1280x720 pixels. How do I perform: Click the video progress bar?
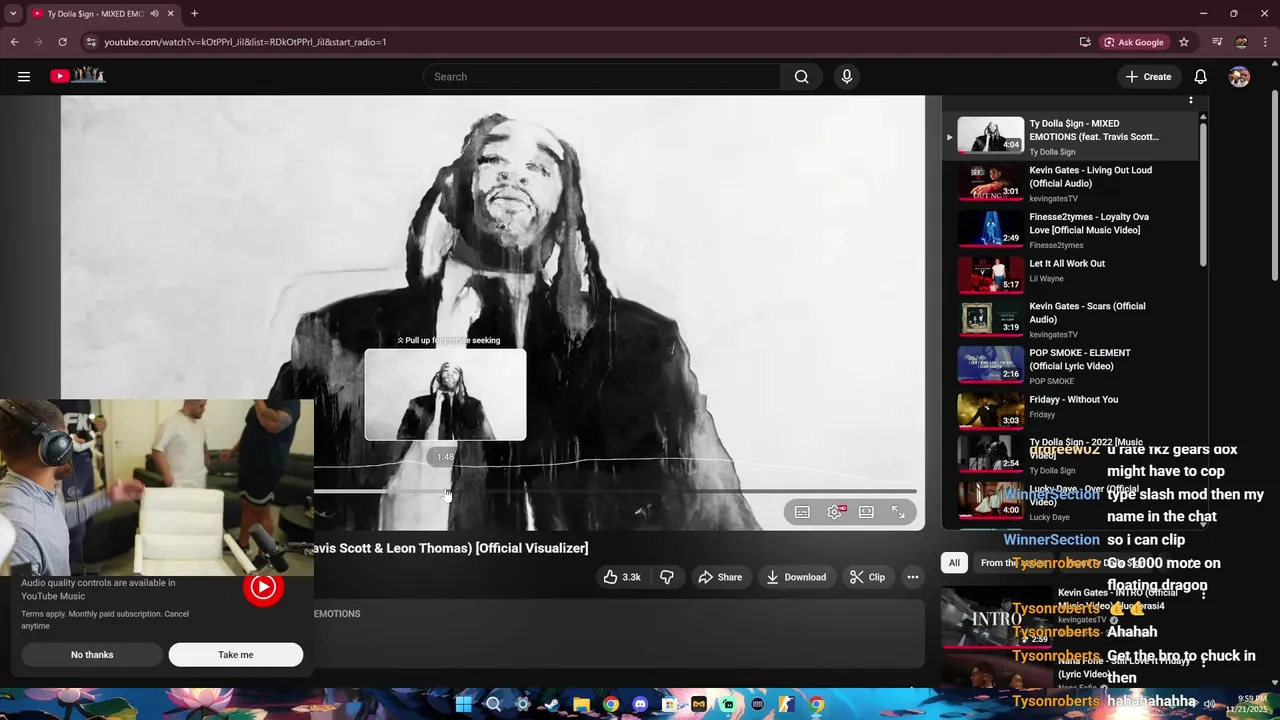click(615, 491)
